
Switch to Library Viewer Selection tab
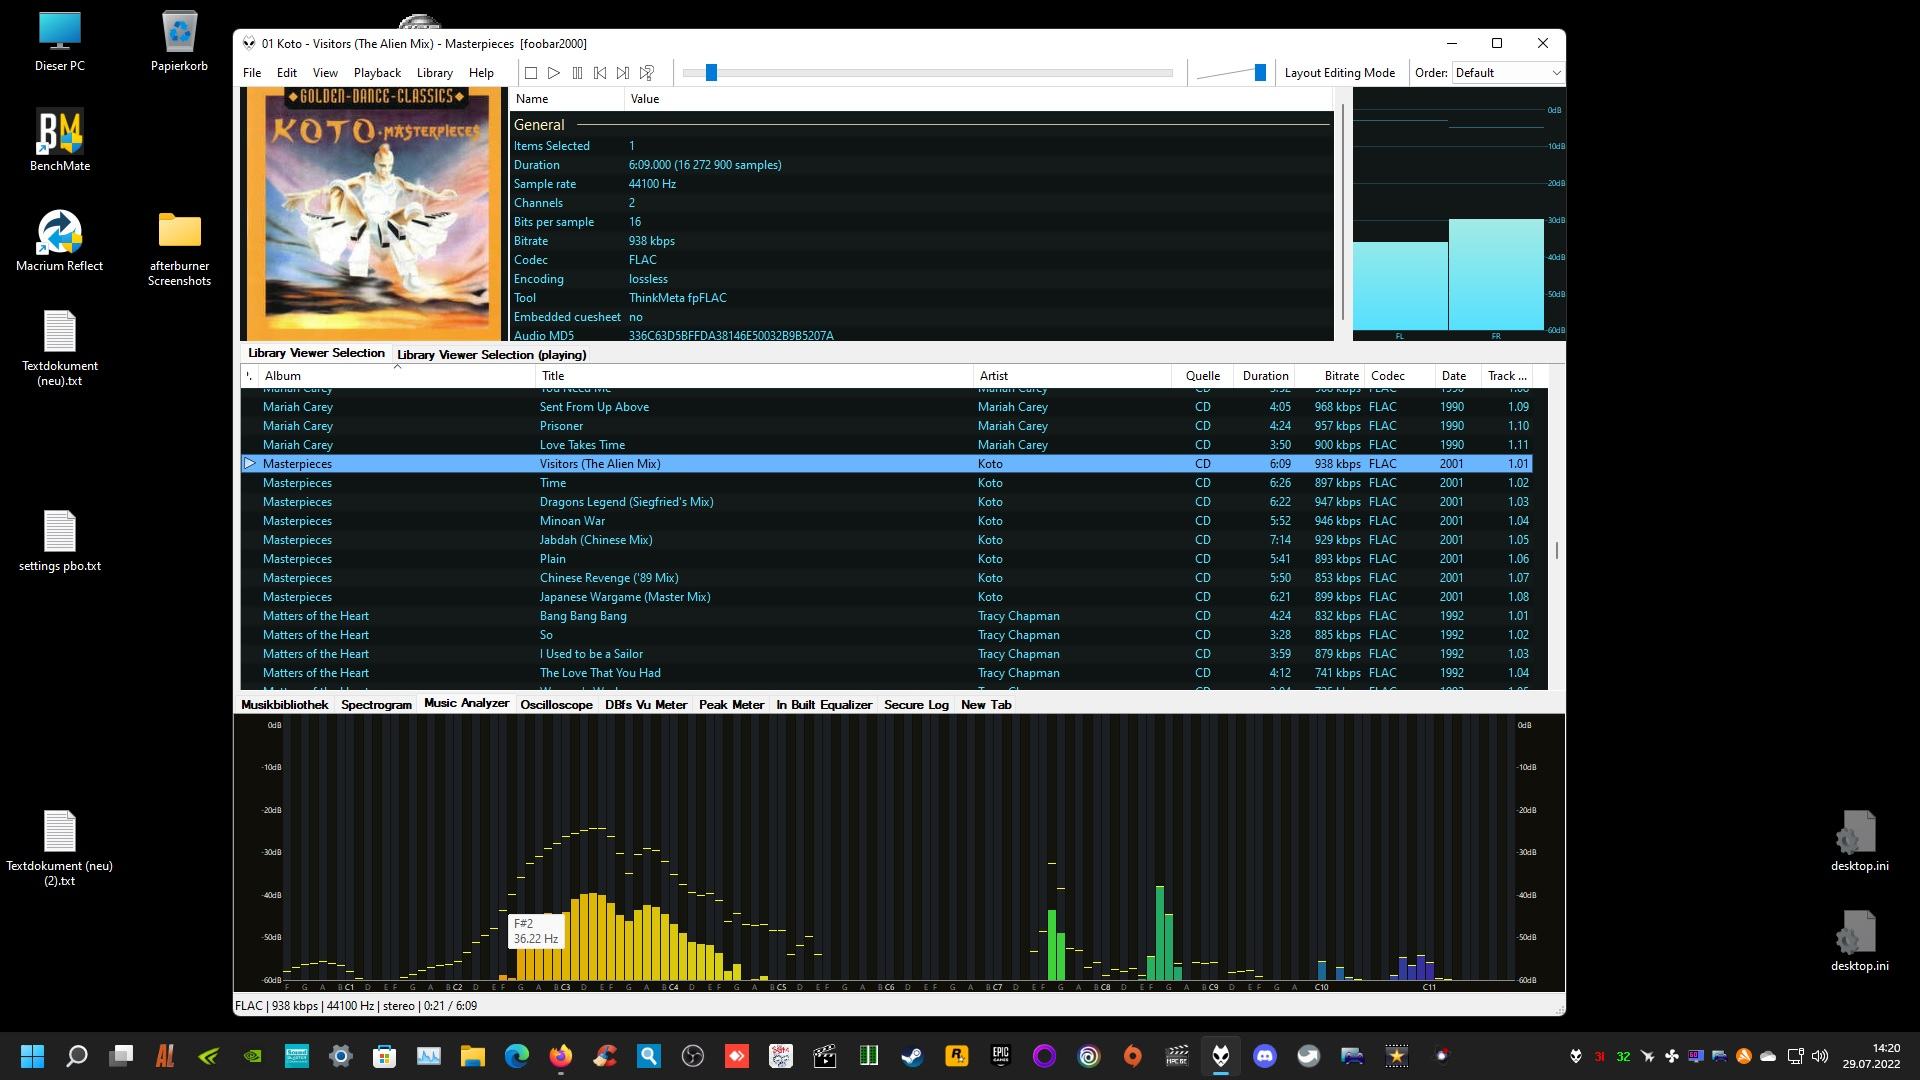pyautogui.click(x=316, y=353)
